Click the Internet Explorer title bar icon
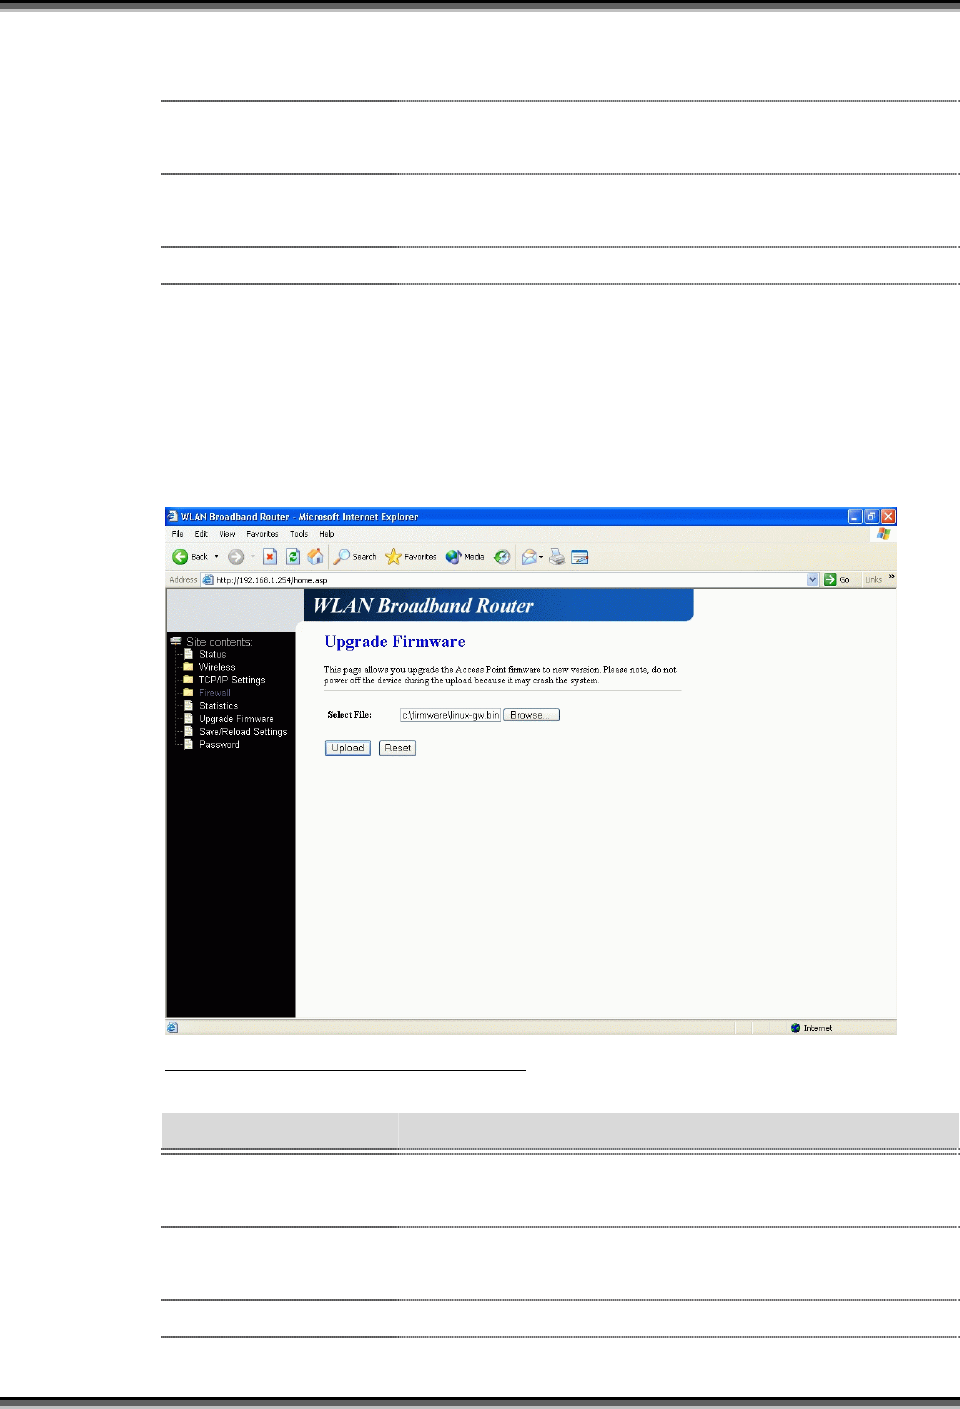Viewport: 960px width, 1409px height. click(173, 517)
